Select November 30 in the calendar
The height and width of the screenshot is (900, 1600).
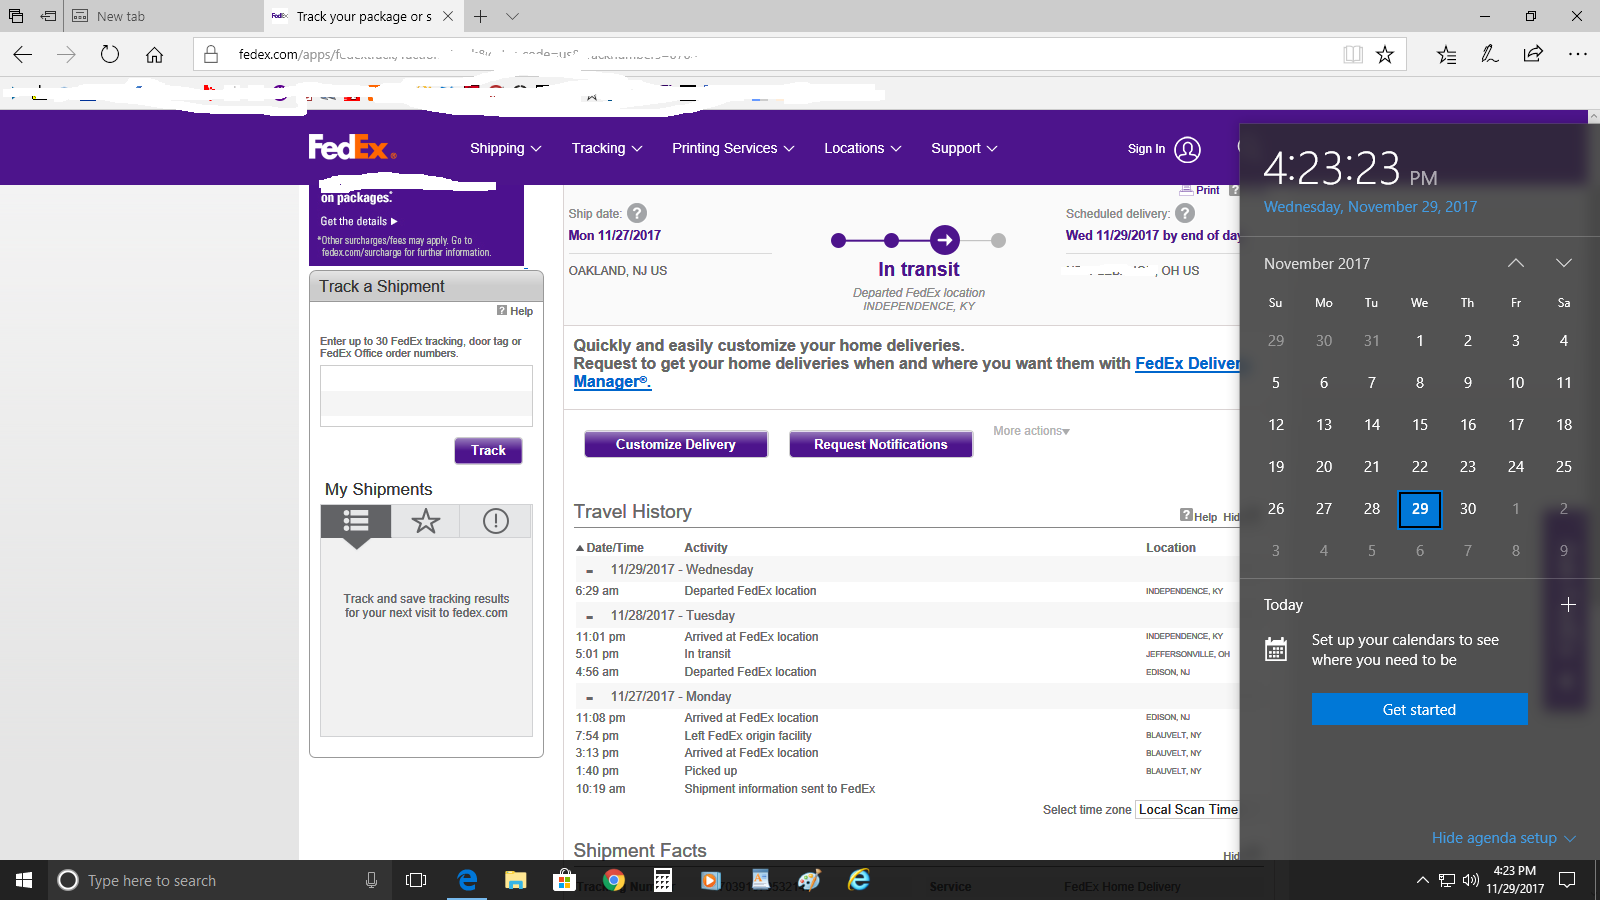point(1468,508)
